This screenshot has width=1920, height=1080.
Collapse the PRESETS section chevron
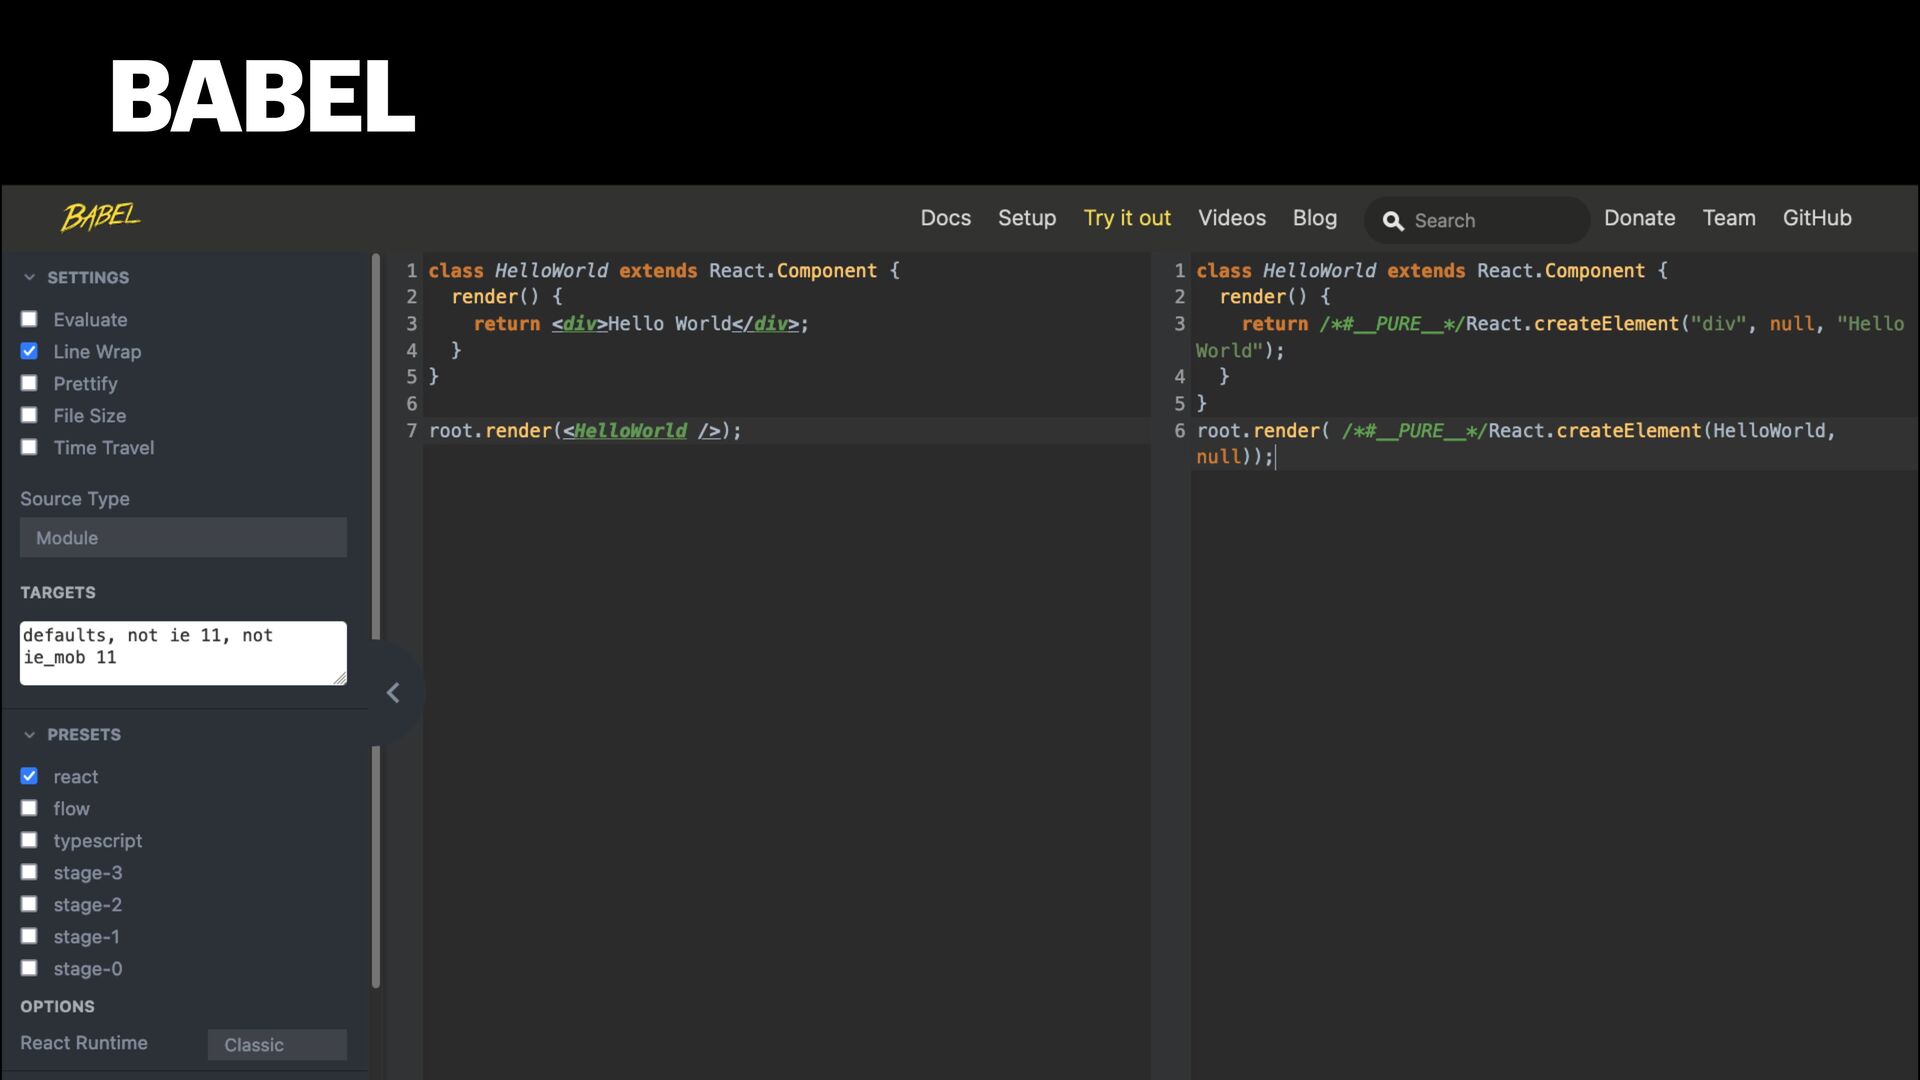(x=30, y=734)
